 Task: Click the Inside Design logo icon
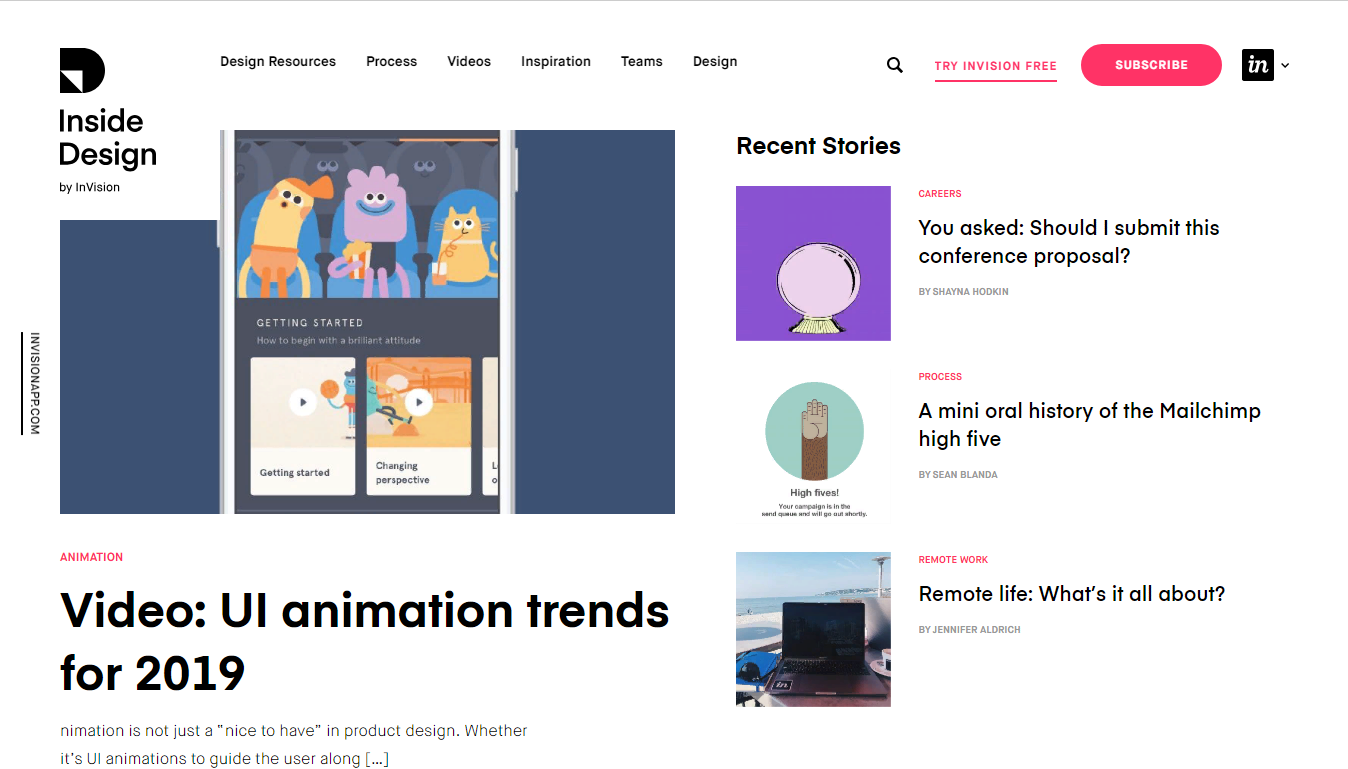click(82, 71)
